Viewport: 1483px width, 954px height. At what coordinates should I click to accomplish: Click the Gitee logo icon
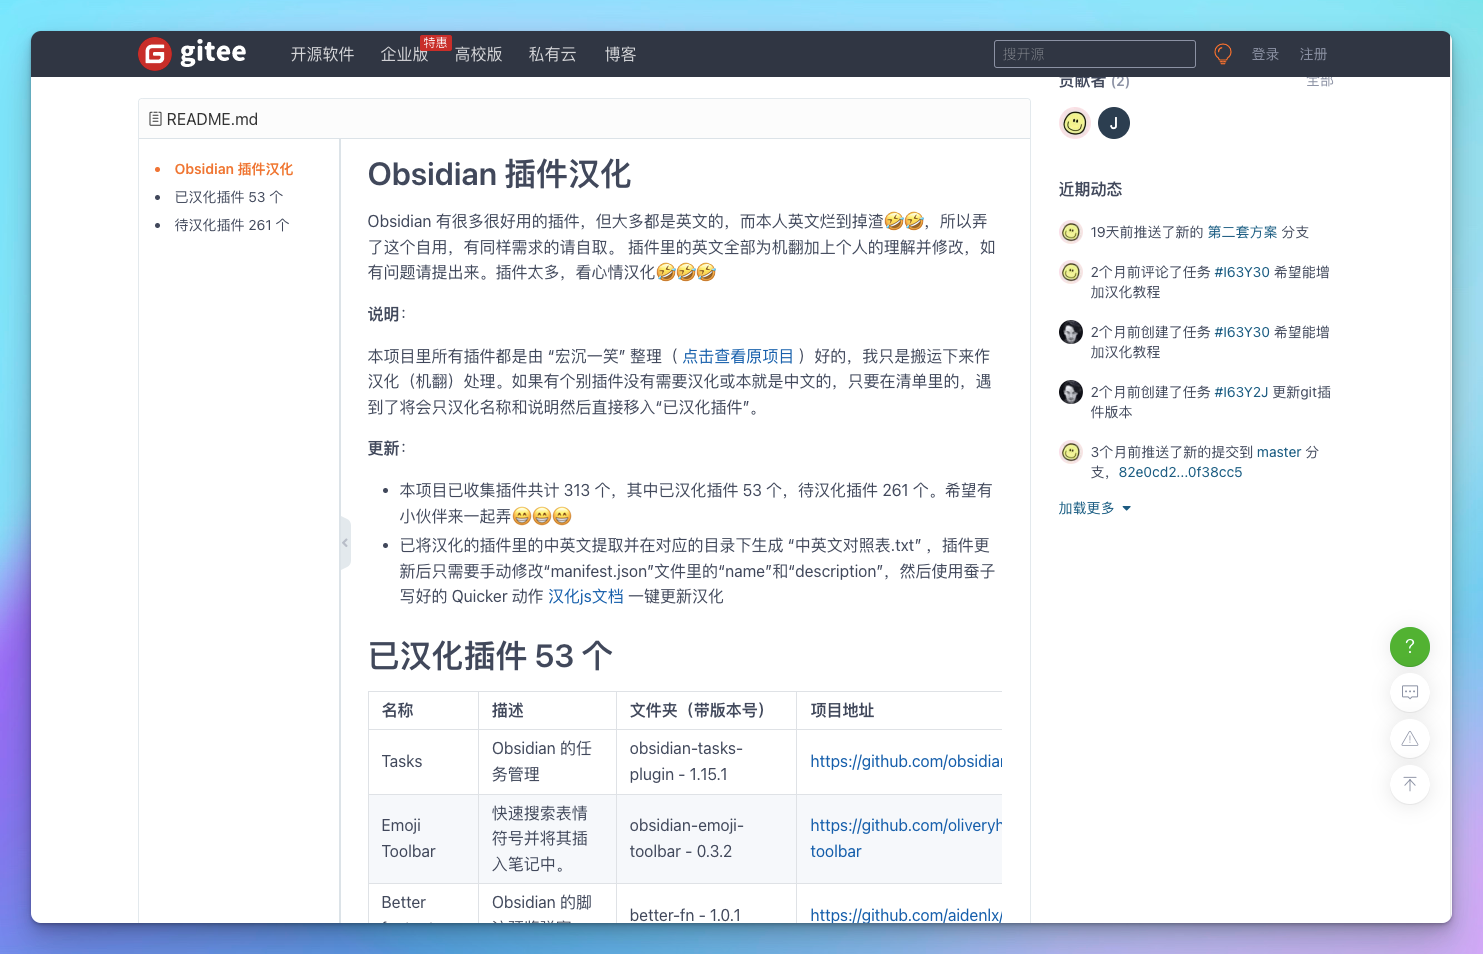coord(153,54)
